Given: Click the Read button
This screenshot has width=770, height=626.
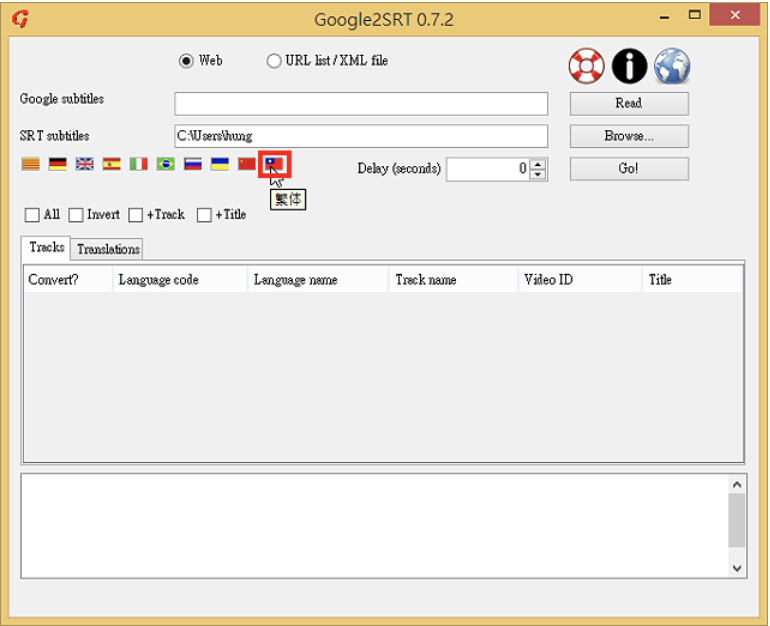Looking at the screenshot, I should [x=629, y=104].
